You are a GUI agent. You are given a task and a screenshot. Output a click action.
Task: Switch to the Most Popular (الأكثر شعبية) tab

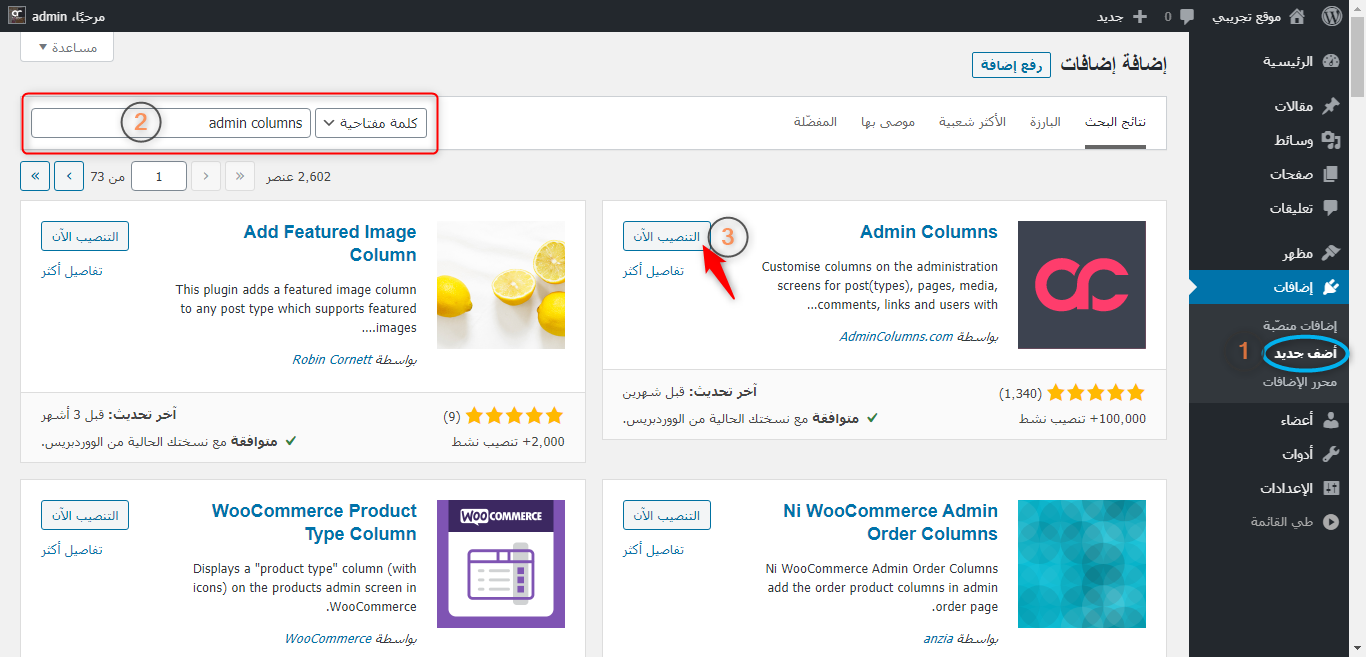click(972, 122)
